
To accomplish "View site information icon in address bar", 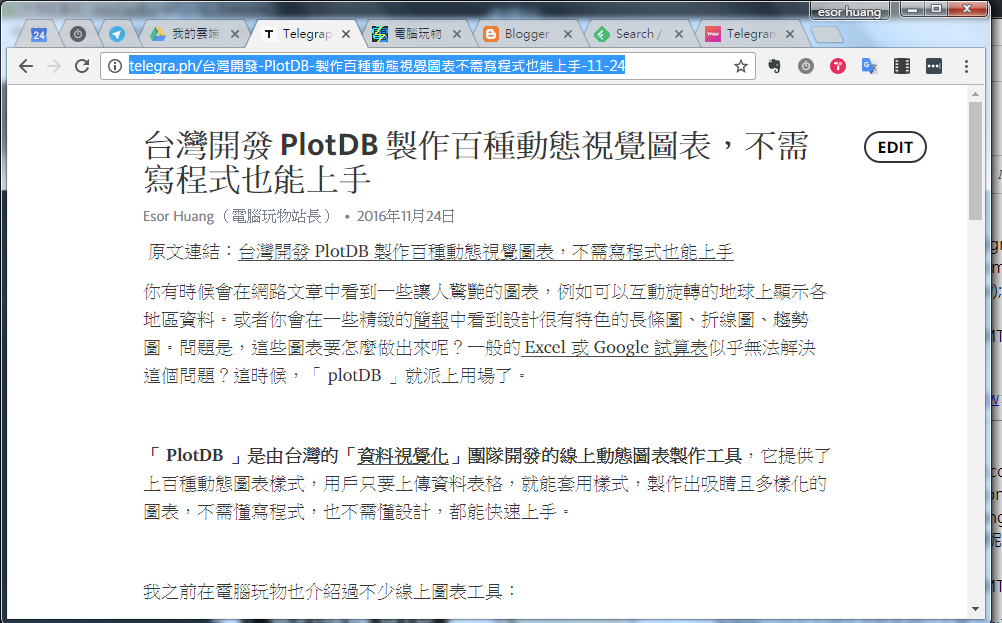I will (115, 66).
